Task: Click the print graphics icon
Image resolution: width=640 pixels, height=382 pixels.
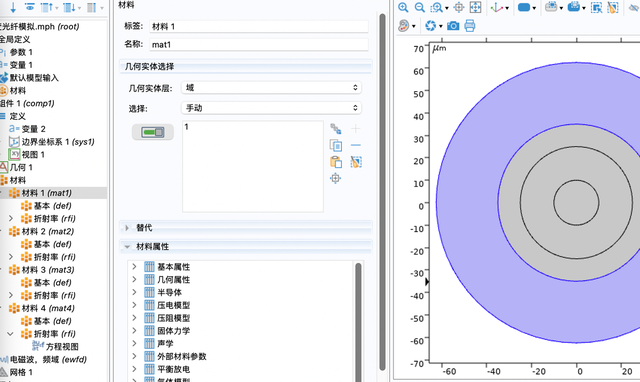Action: 470,26
